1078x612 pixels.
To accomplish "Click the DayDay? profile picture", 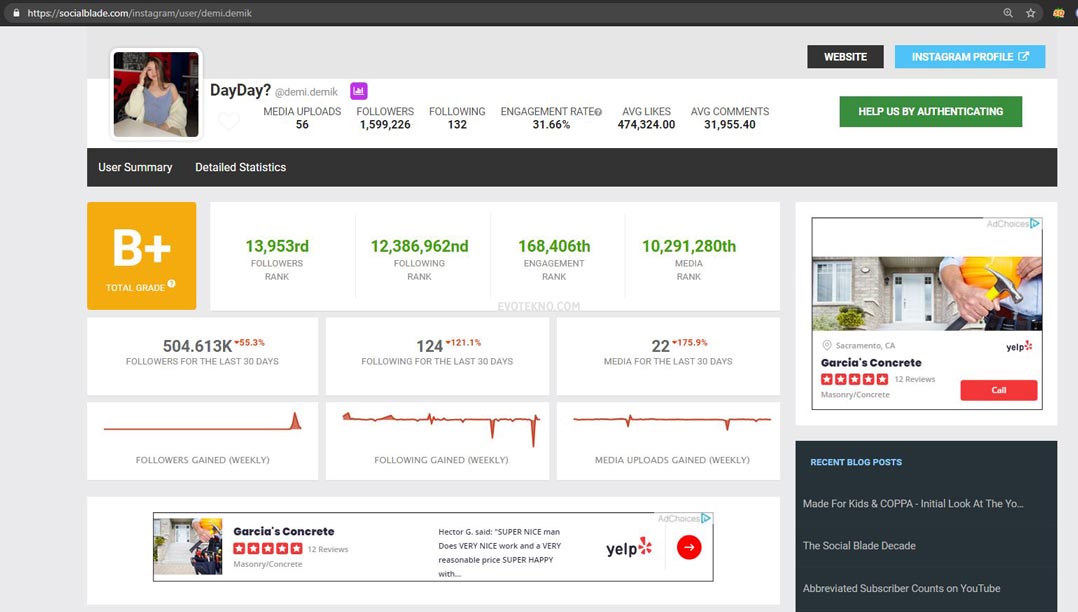I will coord(156,94).
